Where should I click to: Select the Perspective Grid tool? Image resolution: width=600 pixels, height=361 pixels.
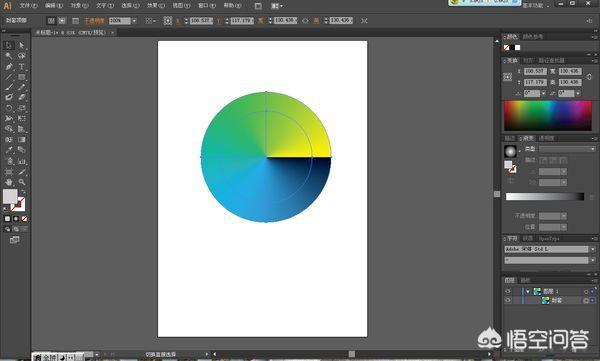coord(22,129)
